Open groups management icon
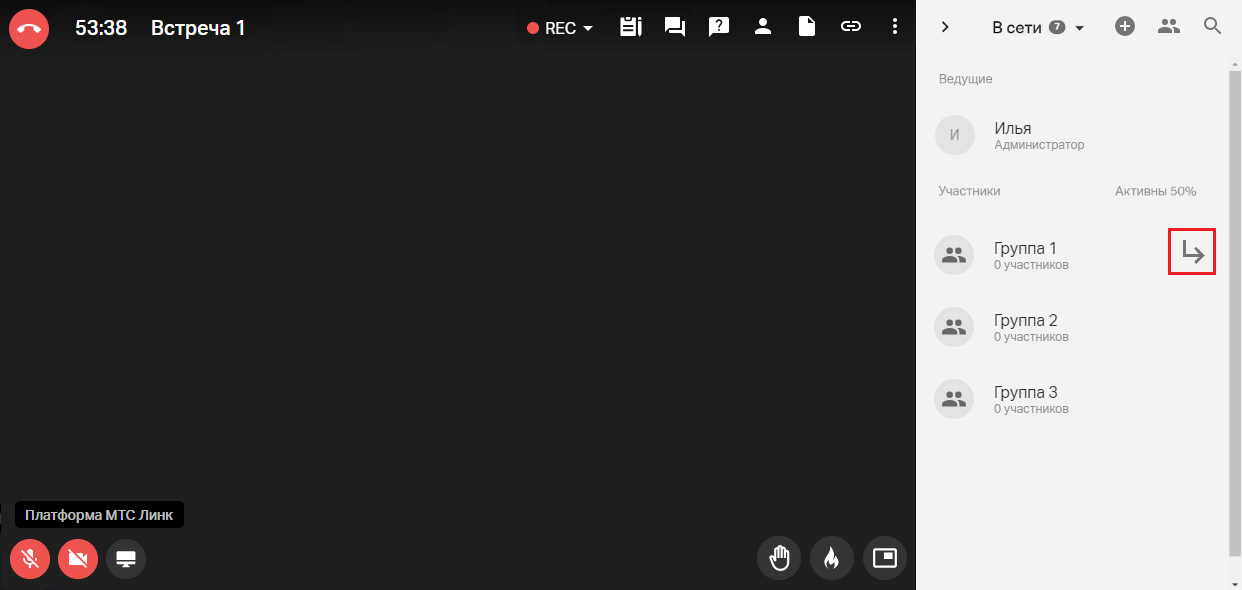 click(x=1169, y=27)
